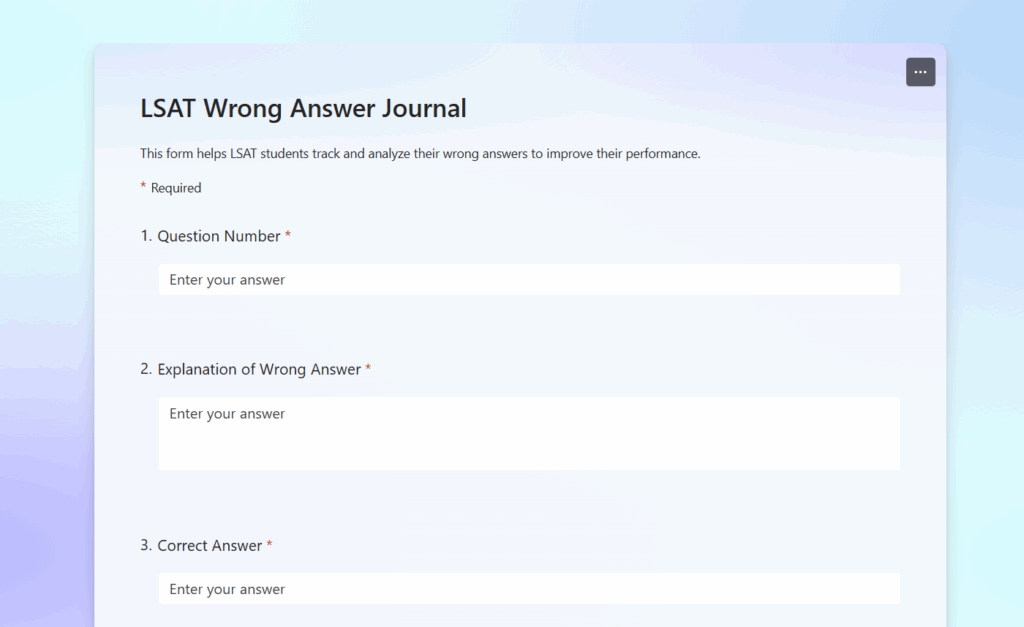Click the Required legend text
Viewport: 1024px width, 627px height.
click(x=176, y=188)
